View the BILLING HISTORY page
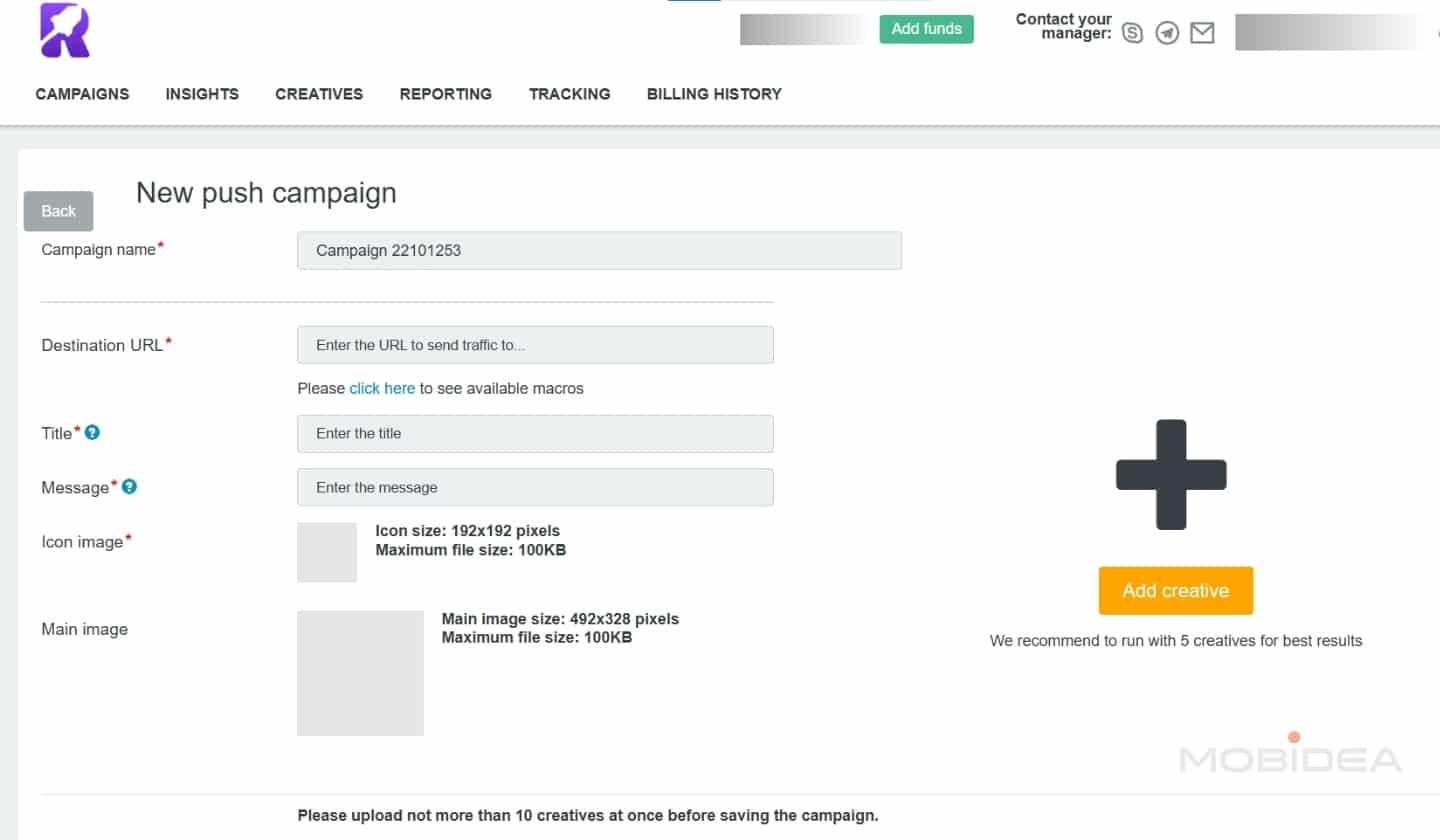Viewport: 1440px width, 840px height. pos(713,94)
